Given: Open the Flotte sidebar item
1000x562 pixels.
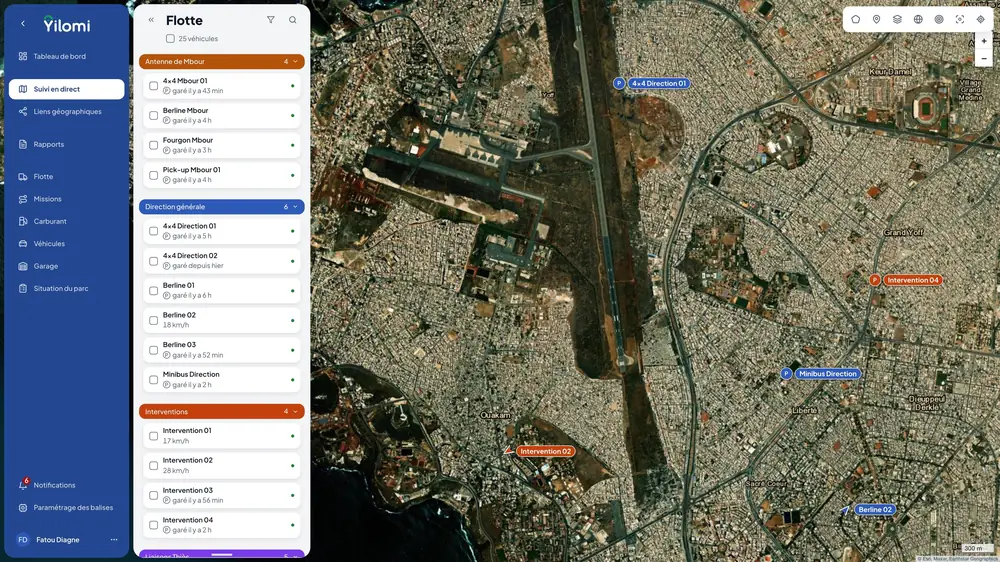Looking at the screenshot, I should tap(66, 177).
